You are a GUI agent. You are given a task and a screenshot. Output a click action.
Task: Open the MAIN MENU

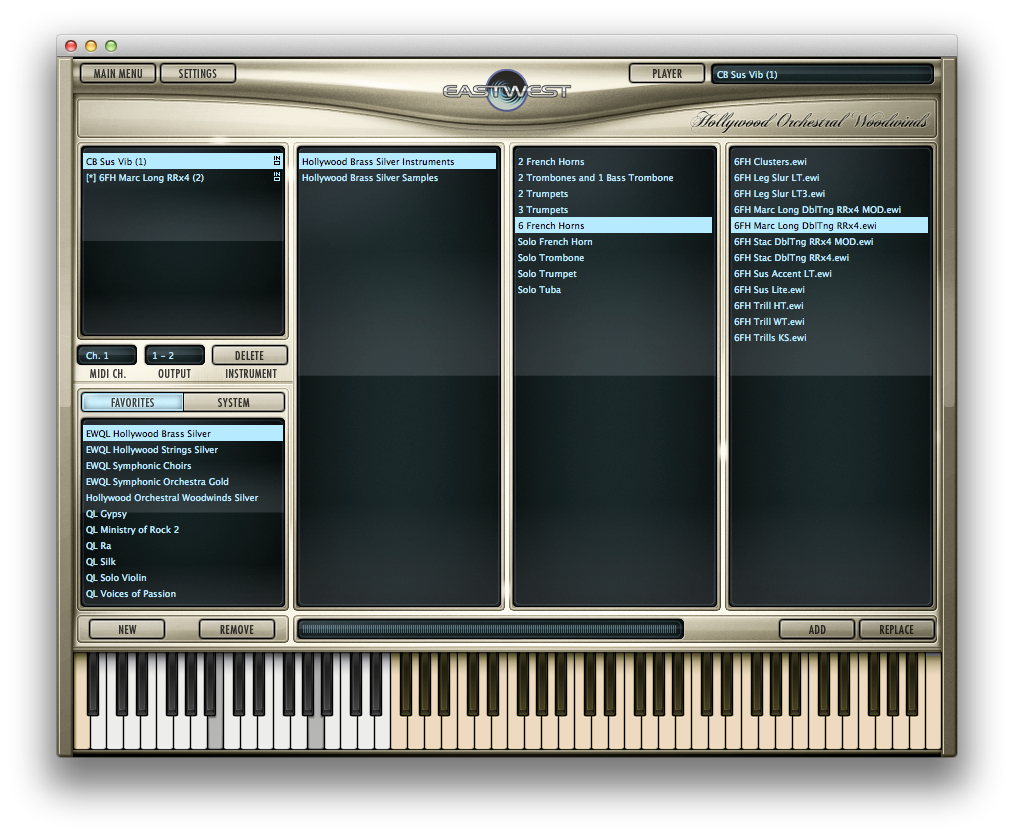coord(118,73)
